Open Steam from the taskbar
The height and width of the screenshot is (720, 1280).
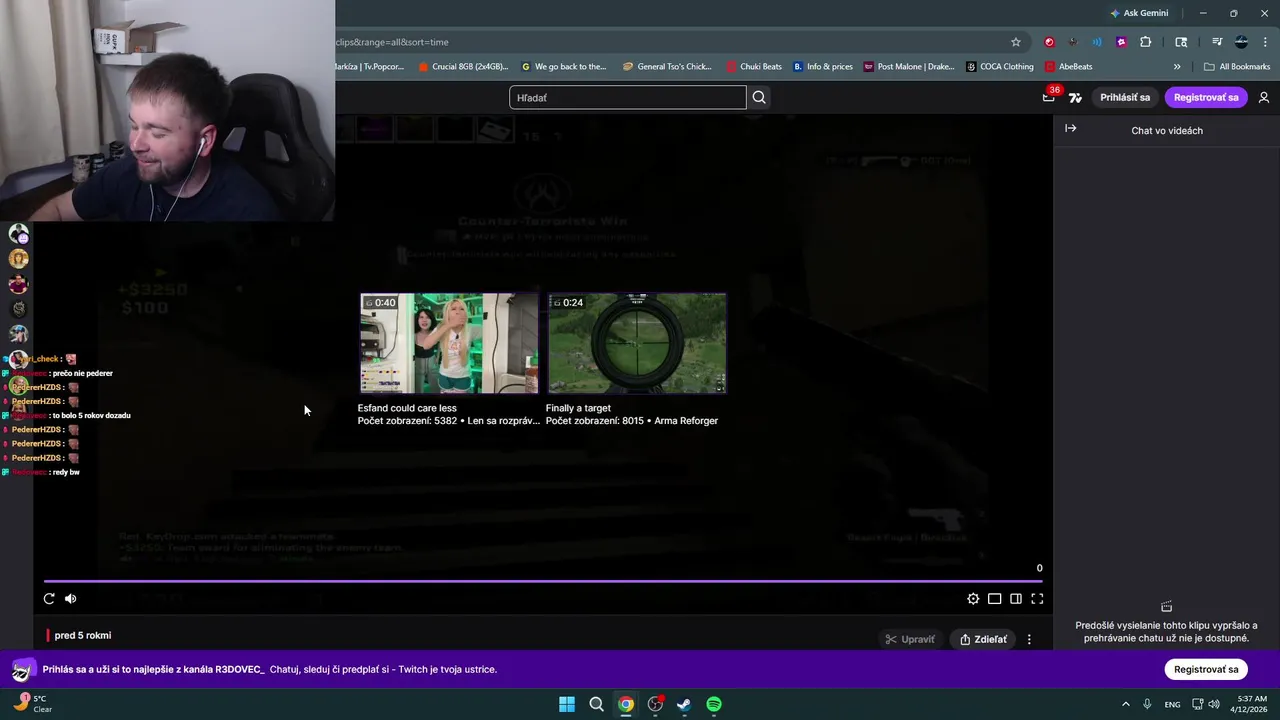pos(684,704)
